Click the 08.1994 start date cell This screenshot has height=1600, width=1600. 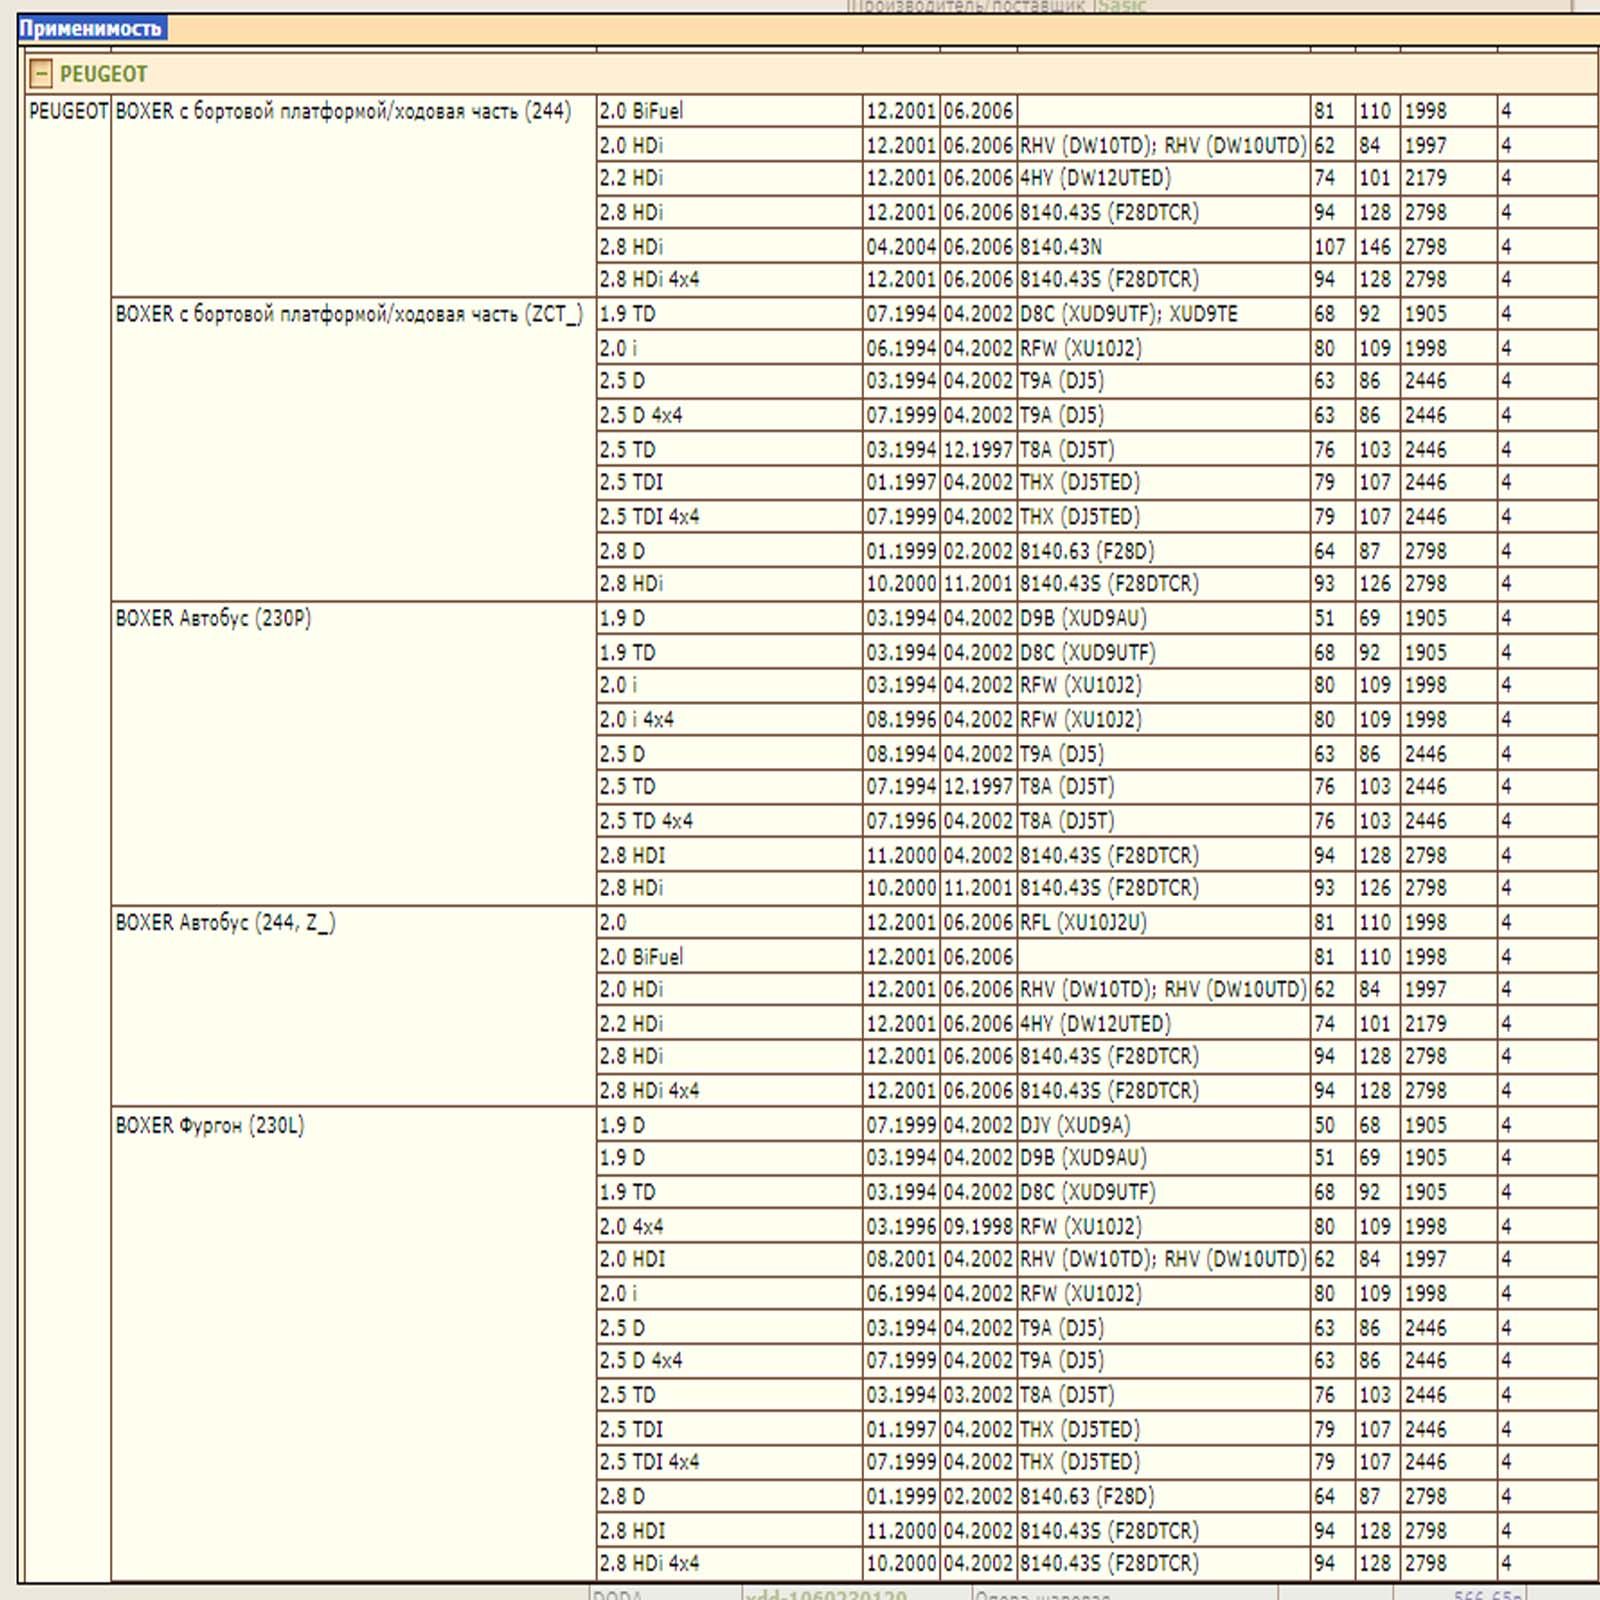point(901,754)
